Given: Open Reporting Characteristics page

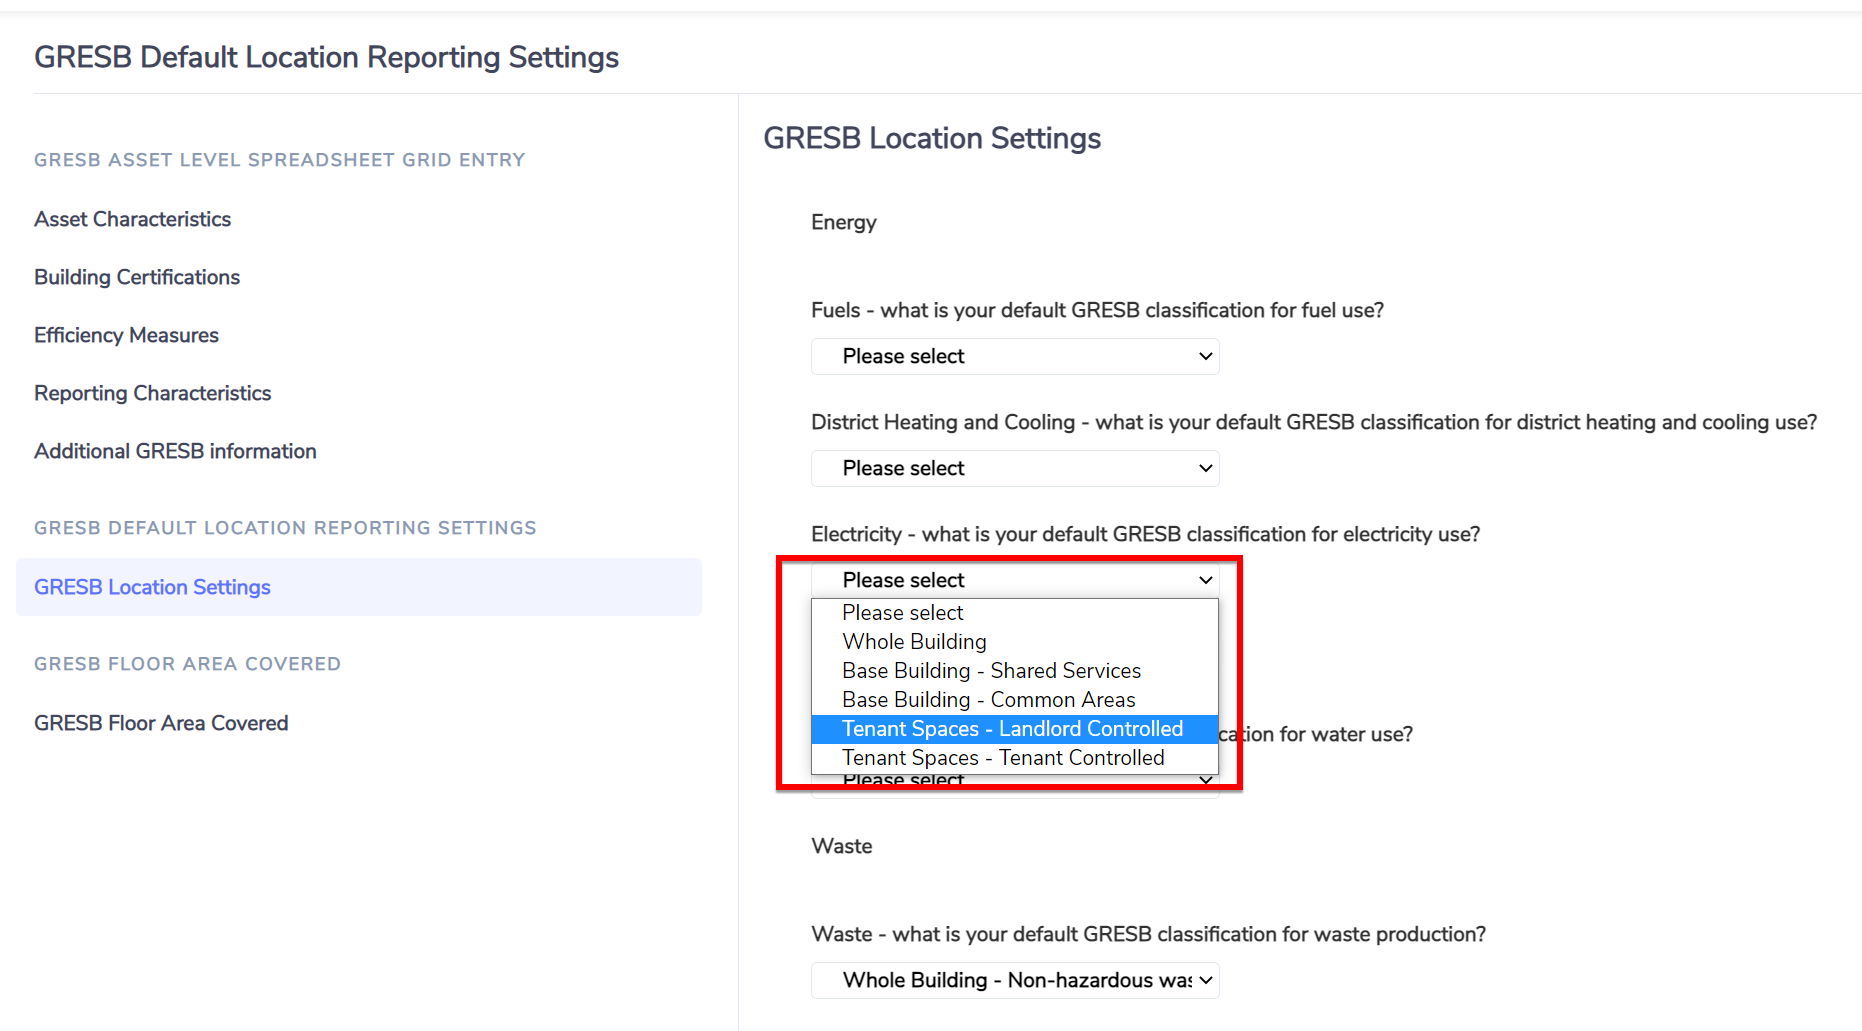Looking at the screenshot, I should point(152,393).
